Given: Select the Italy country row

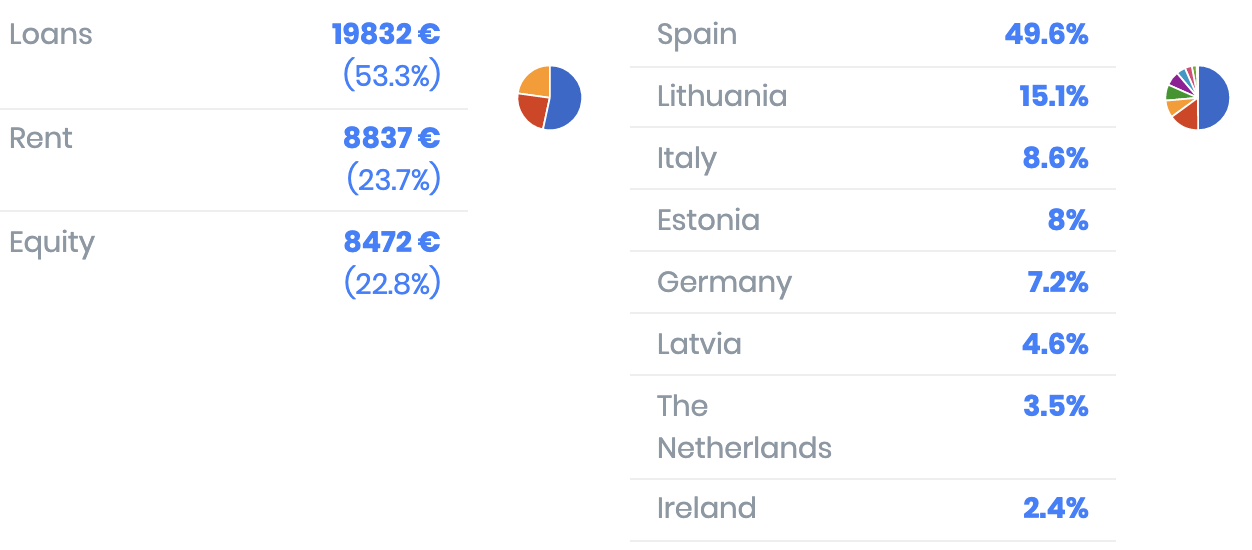Looking at the screenshot, I should [872, 159].
